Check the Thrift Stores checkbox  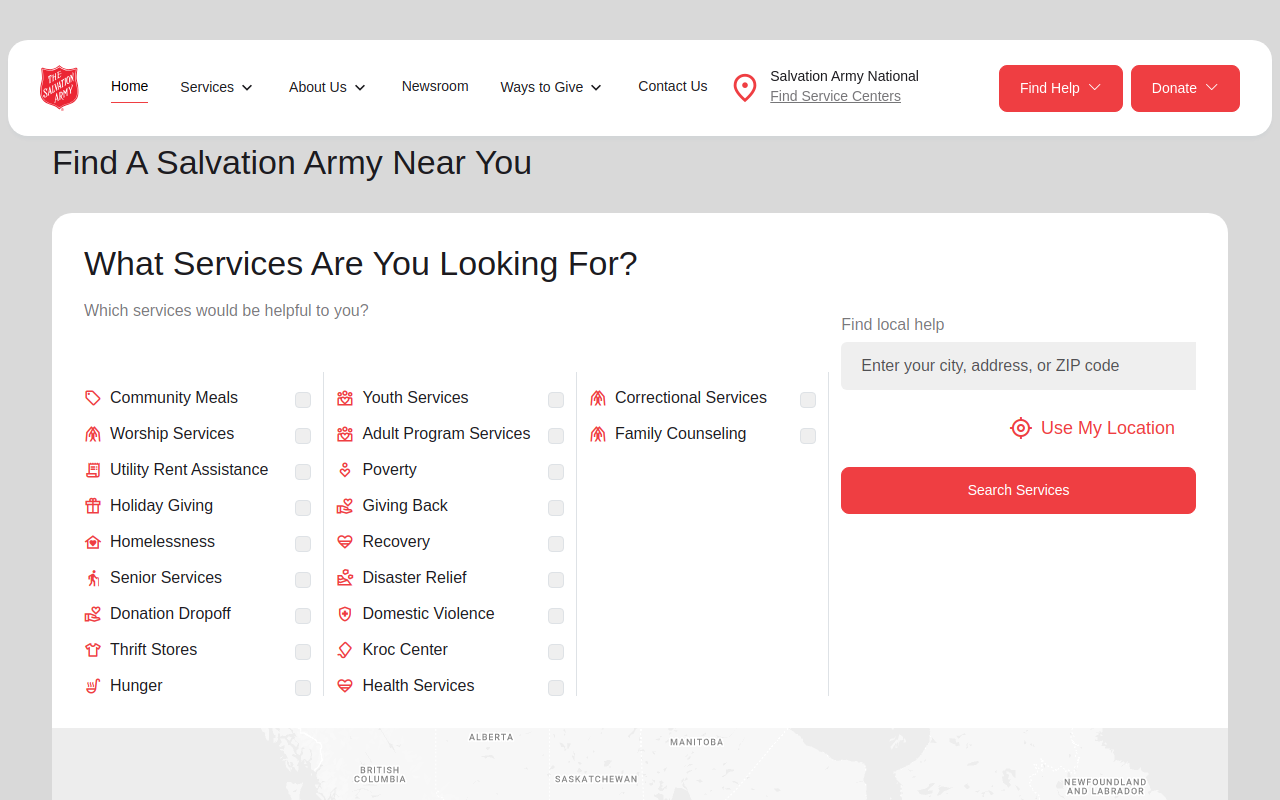pos(303,652)
